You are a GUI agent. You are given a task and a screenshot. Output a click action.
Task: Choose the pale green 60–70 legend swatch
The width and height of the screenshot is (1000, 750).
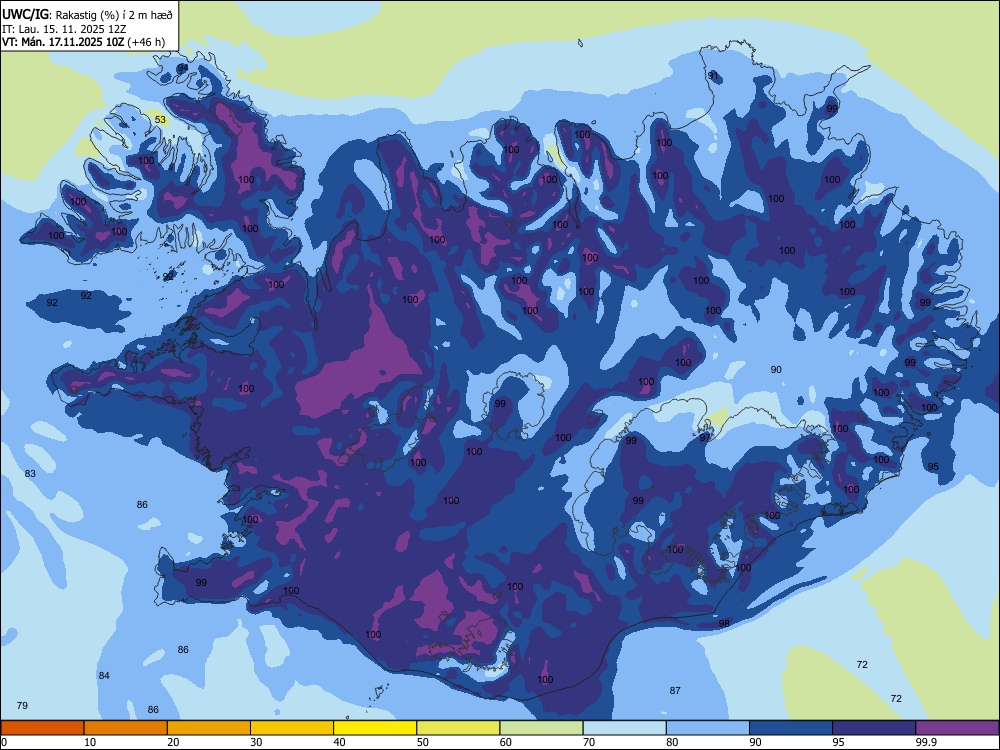click(541, 728)
